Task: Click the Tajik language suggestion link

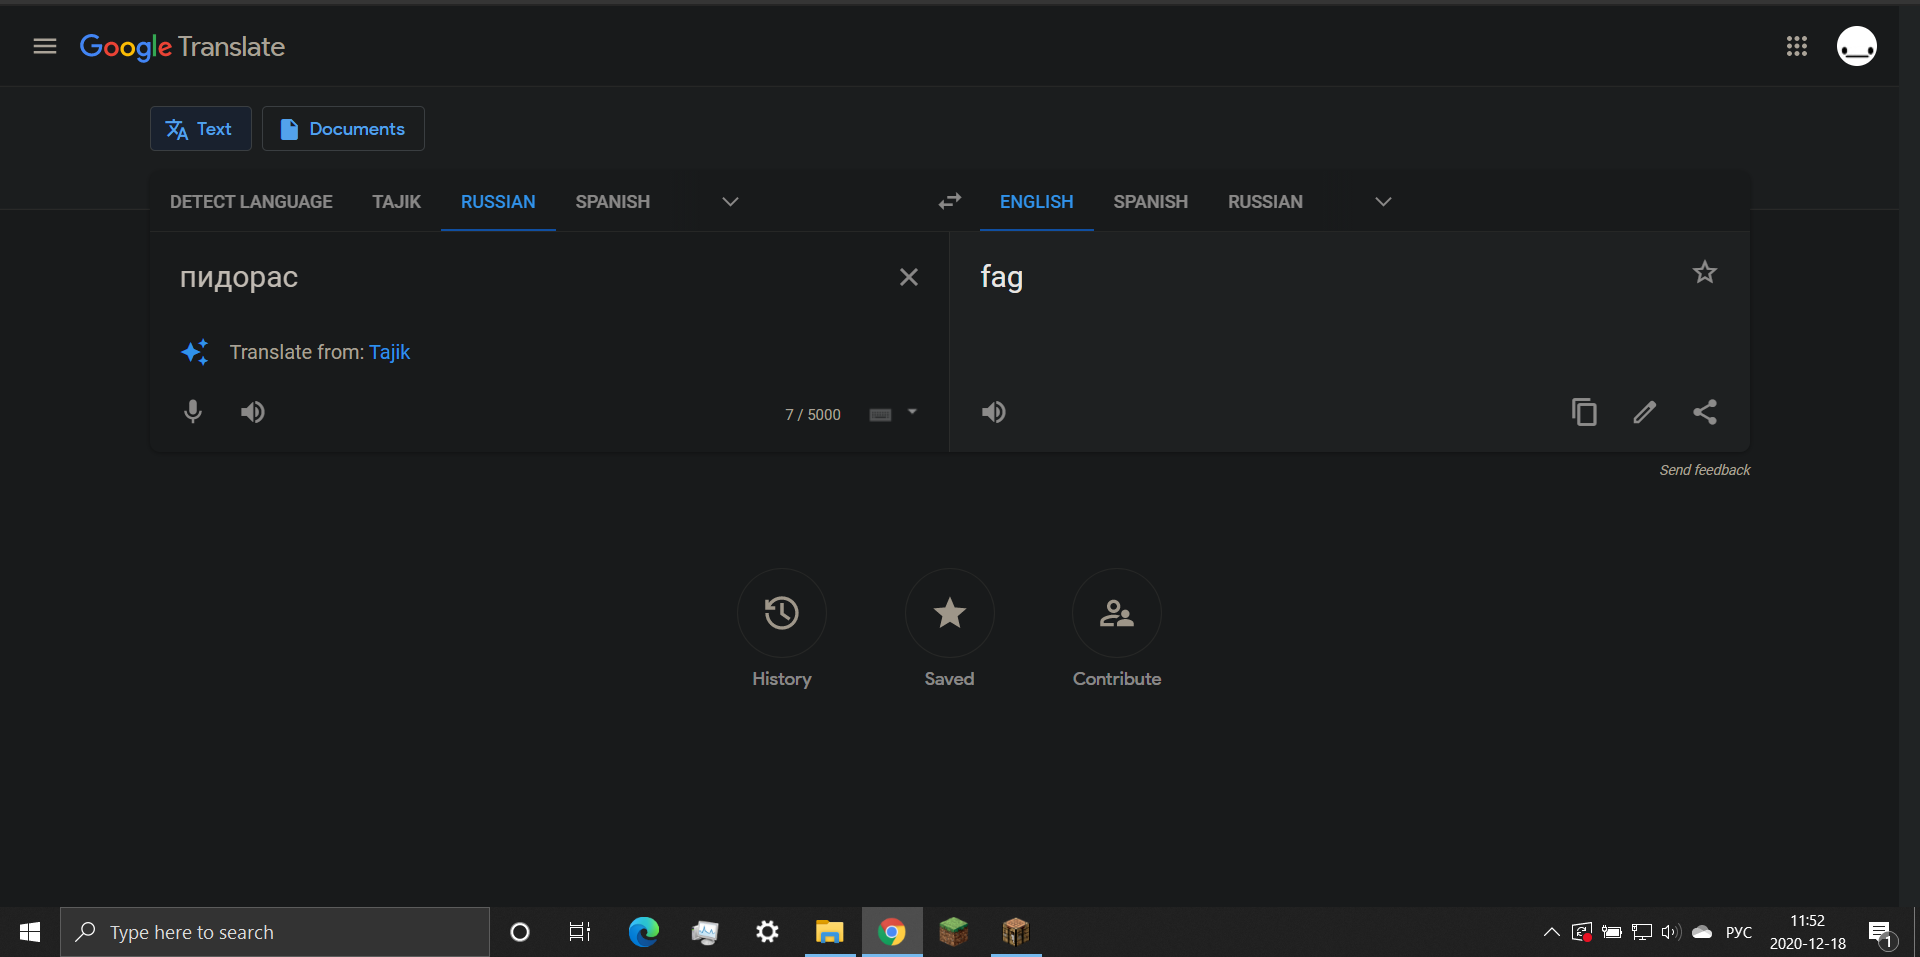Action: click(x=390, y=352)
